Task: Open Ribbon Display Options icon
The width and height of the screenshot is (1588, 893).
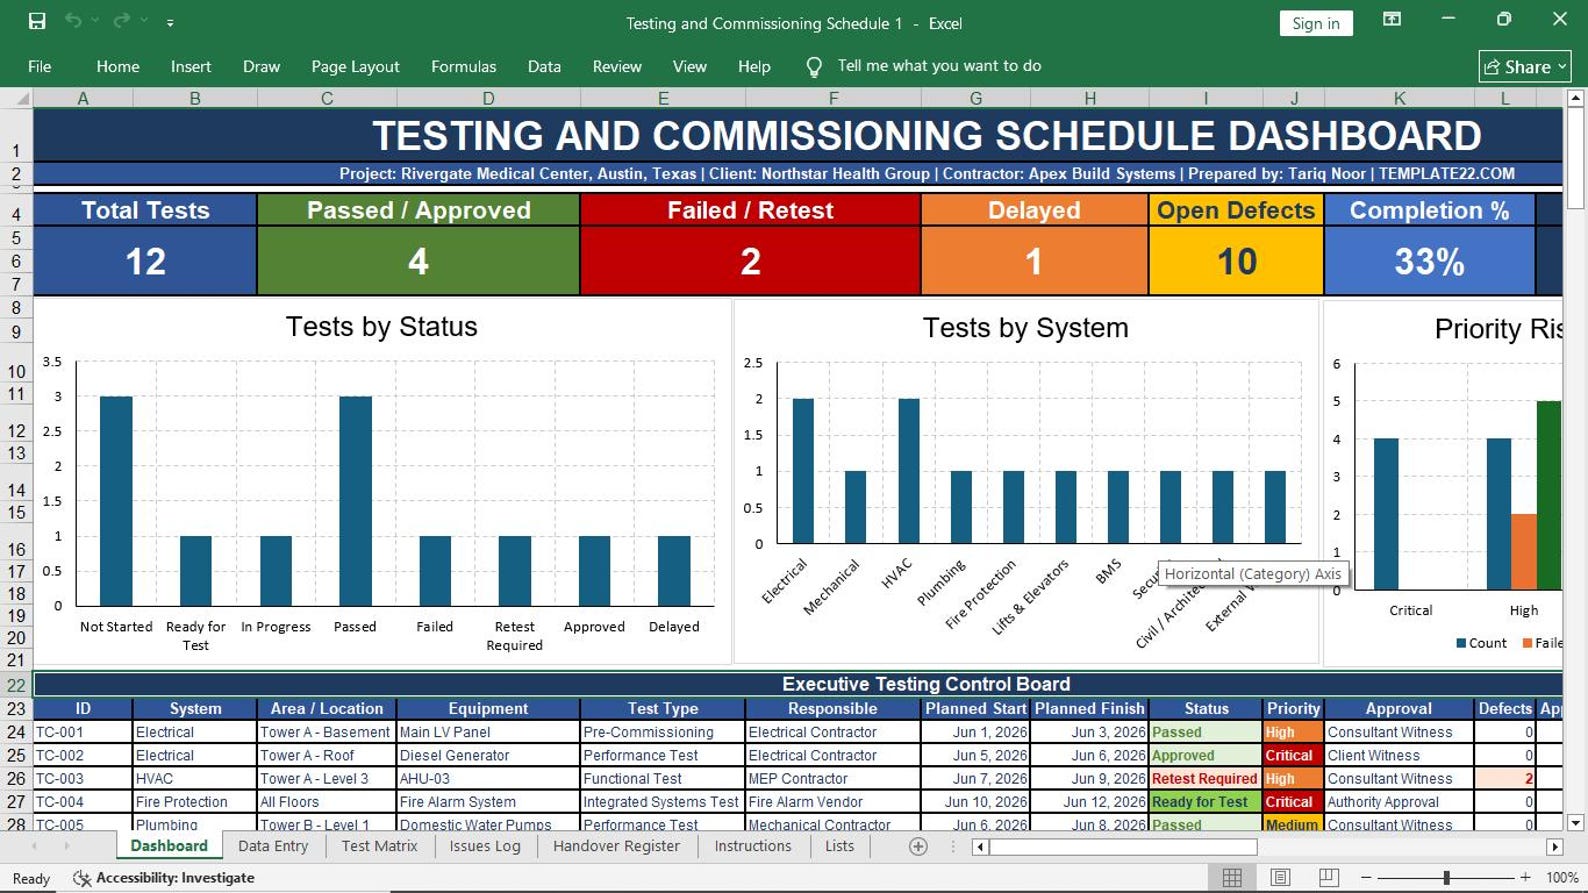Action: tap(1391, 20)
